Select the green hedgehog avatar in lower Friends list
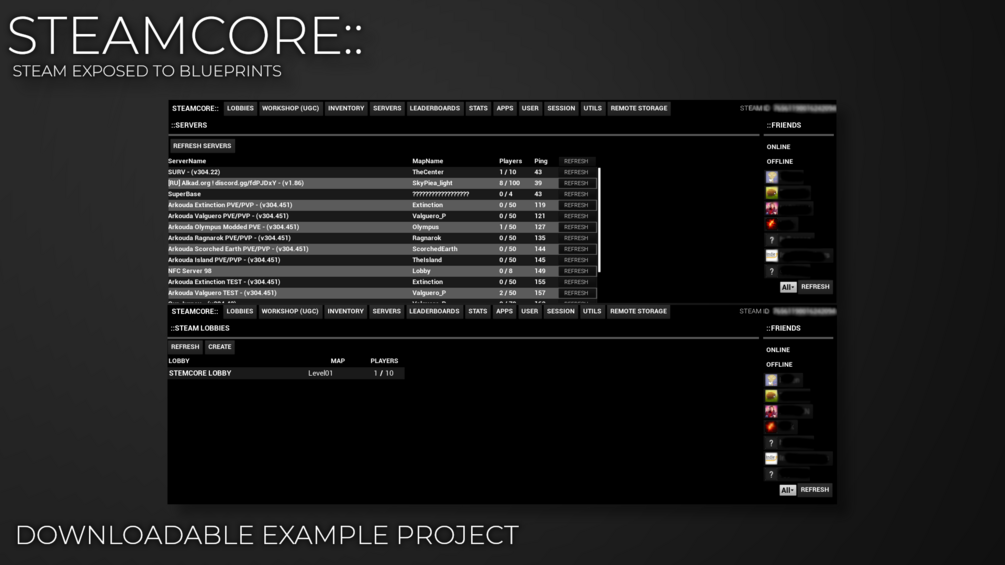The height and width of the screenshot is (565, 1005). point(771,396)
